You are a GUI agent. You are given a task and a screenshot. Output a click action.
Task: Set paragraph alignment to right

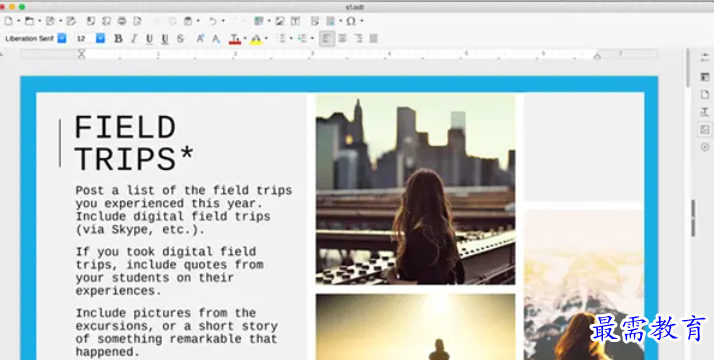click(x=358, y=39)
